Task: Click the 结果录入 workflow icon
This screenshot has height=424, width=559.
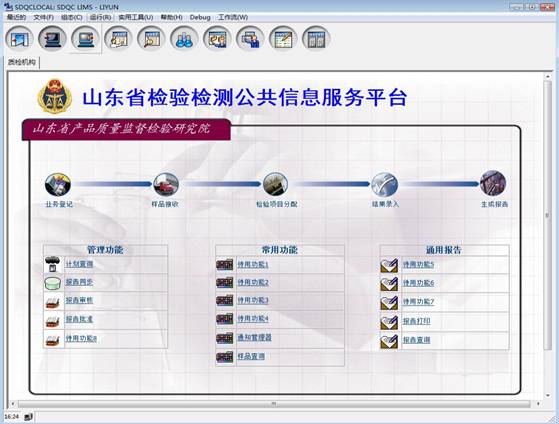Action: click(384, 184)
